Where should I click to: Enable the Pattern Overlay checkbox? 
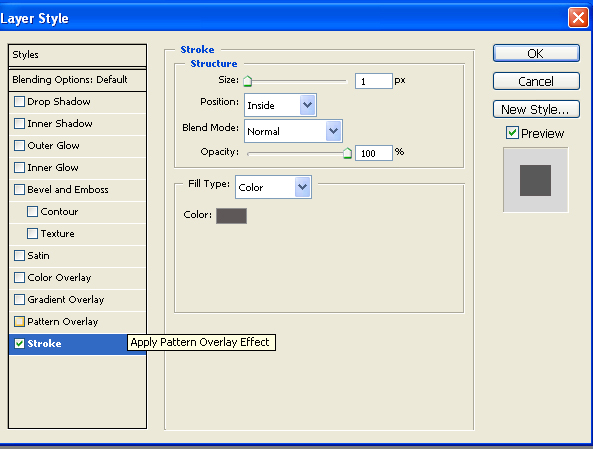19,322
